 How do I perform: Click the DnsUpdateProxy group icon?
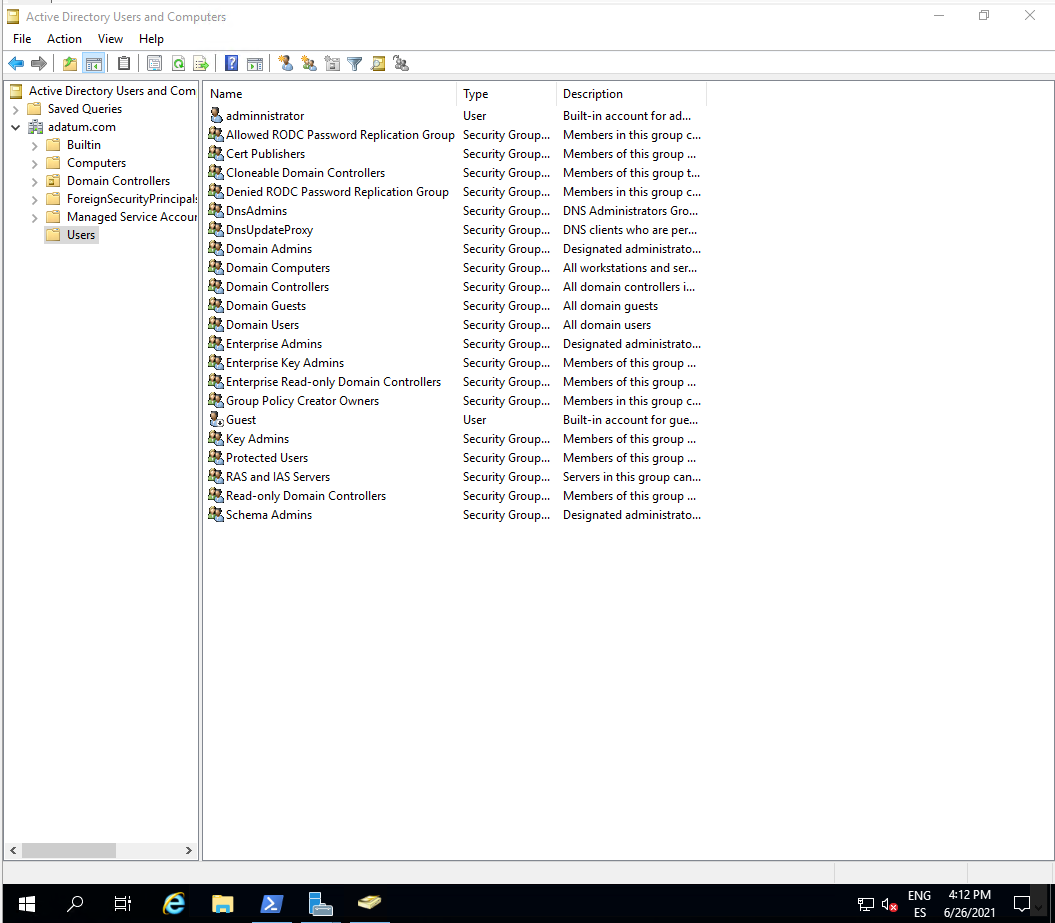[x=215, y=229]
